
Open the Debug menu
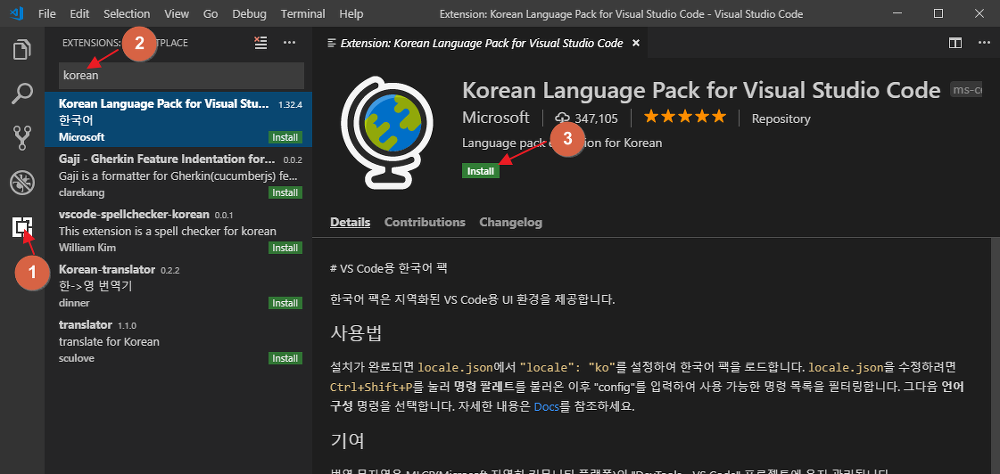pos(249,13)
